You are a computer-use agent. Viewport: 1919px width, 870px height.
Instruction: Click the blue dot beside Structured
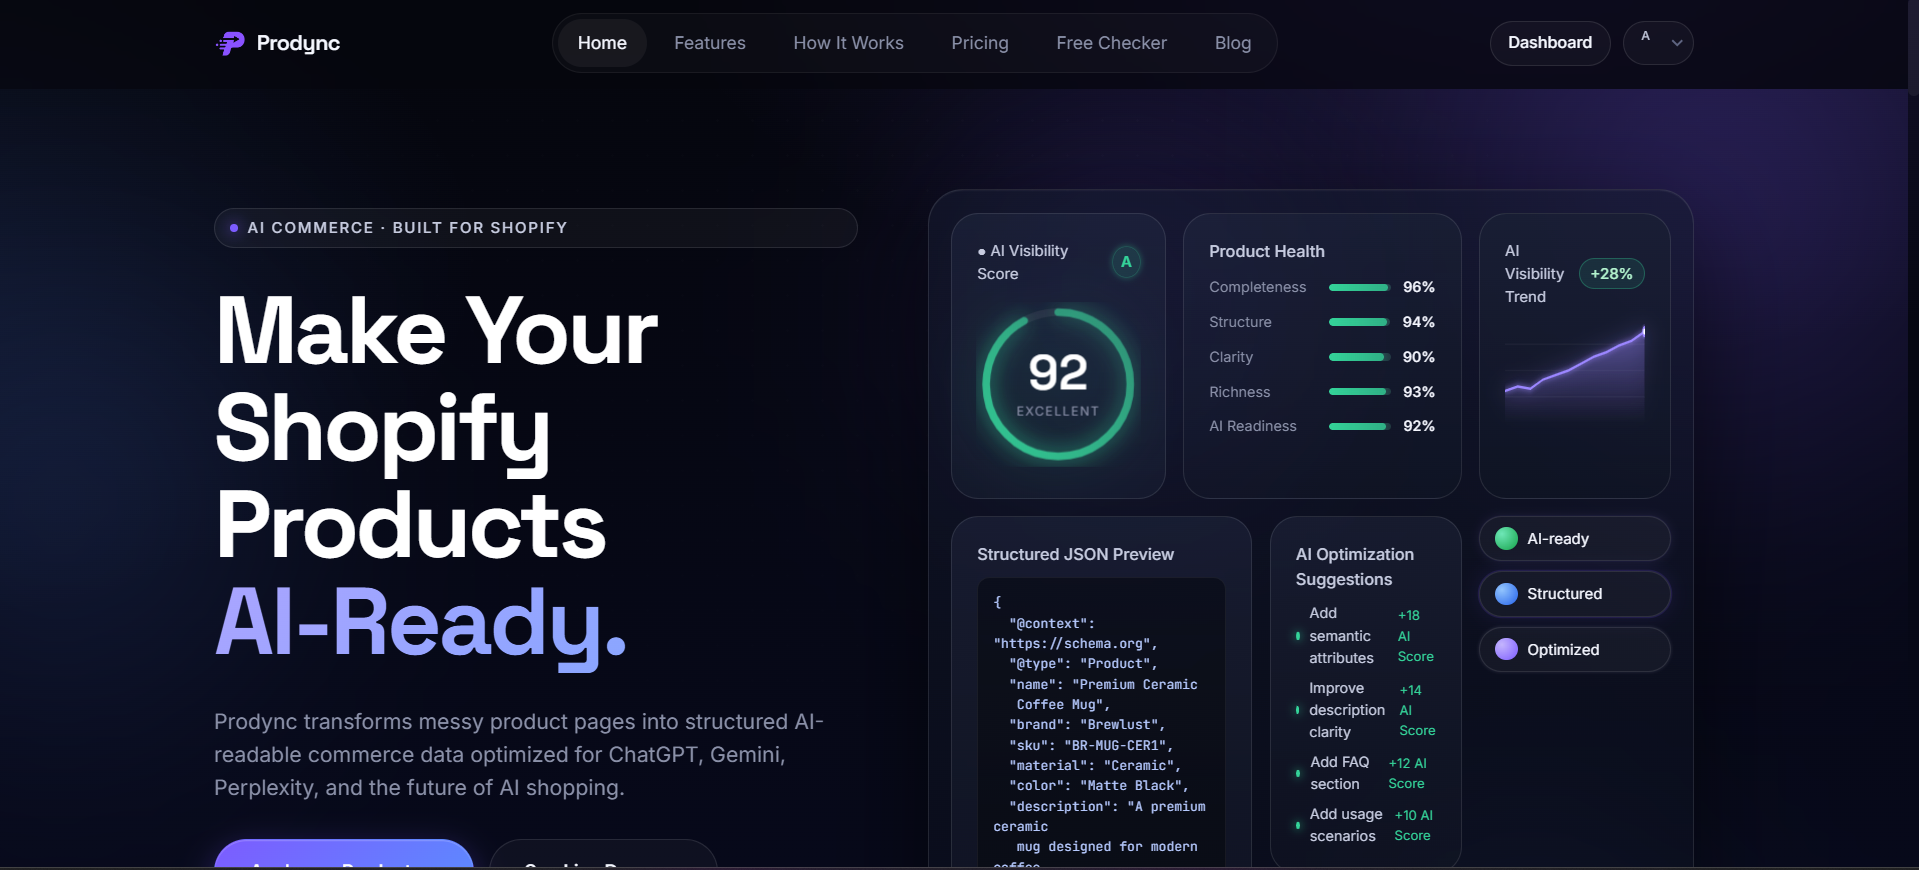[1506, 594]
